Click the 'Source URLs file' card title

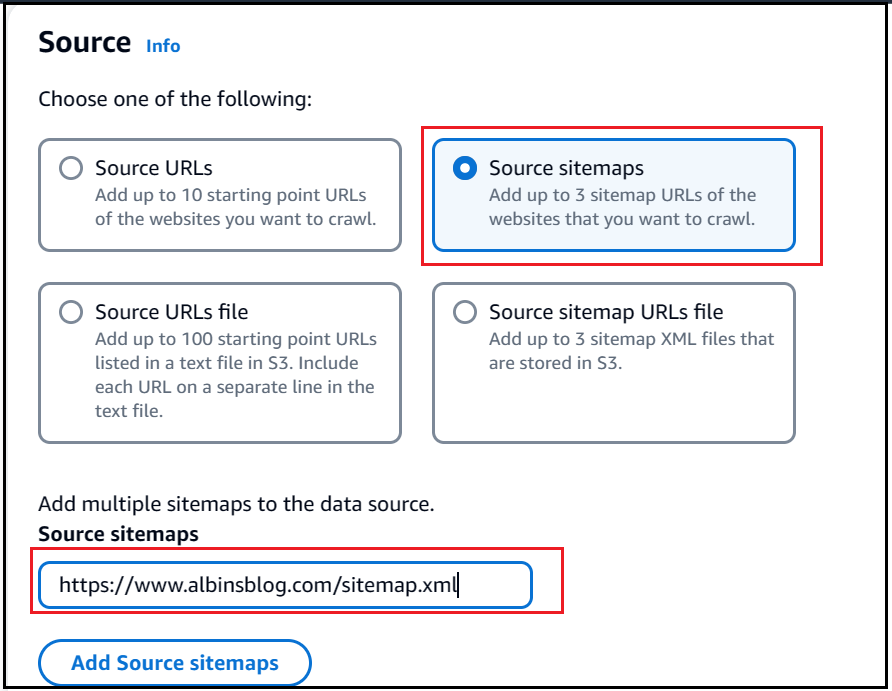(171, 312)
